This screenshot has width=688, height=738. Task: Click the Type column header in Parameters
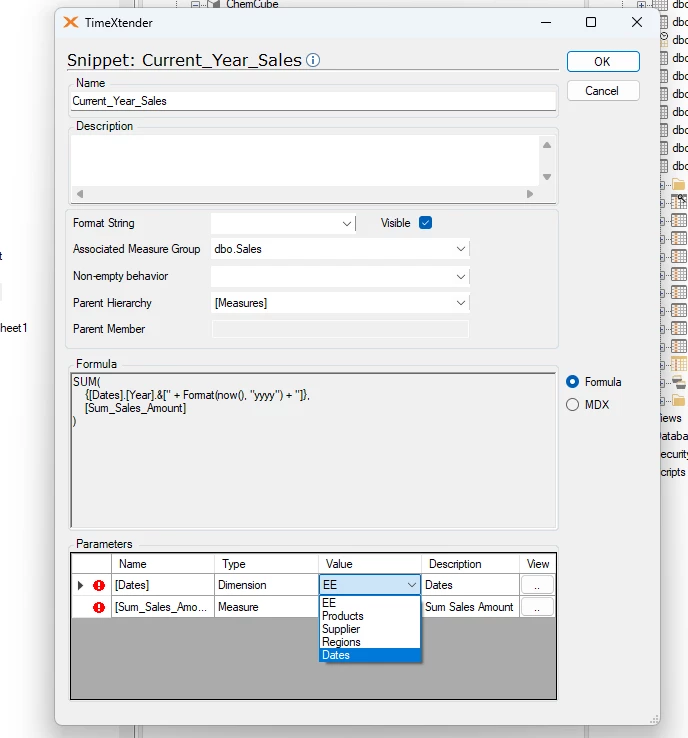[266, 564]
